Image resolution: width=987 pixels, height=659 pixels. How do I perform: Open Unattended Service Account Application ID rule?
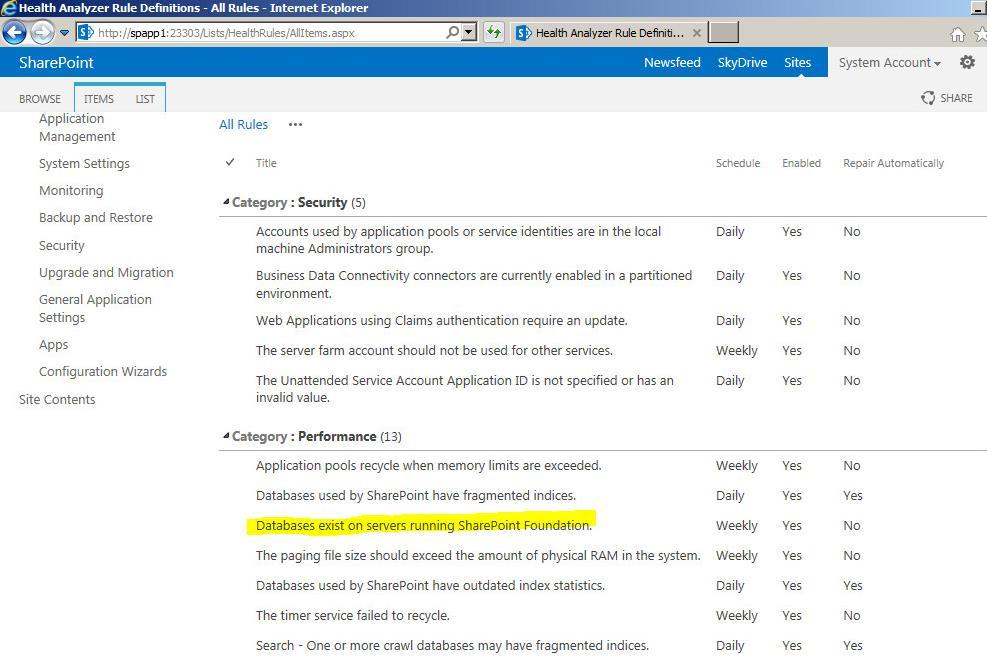(465, 389)
